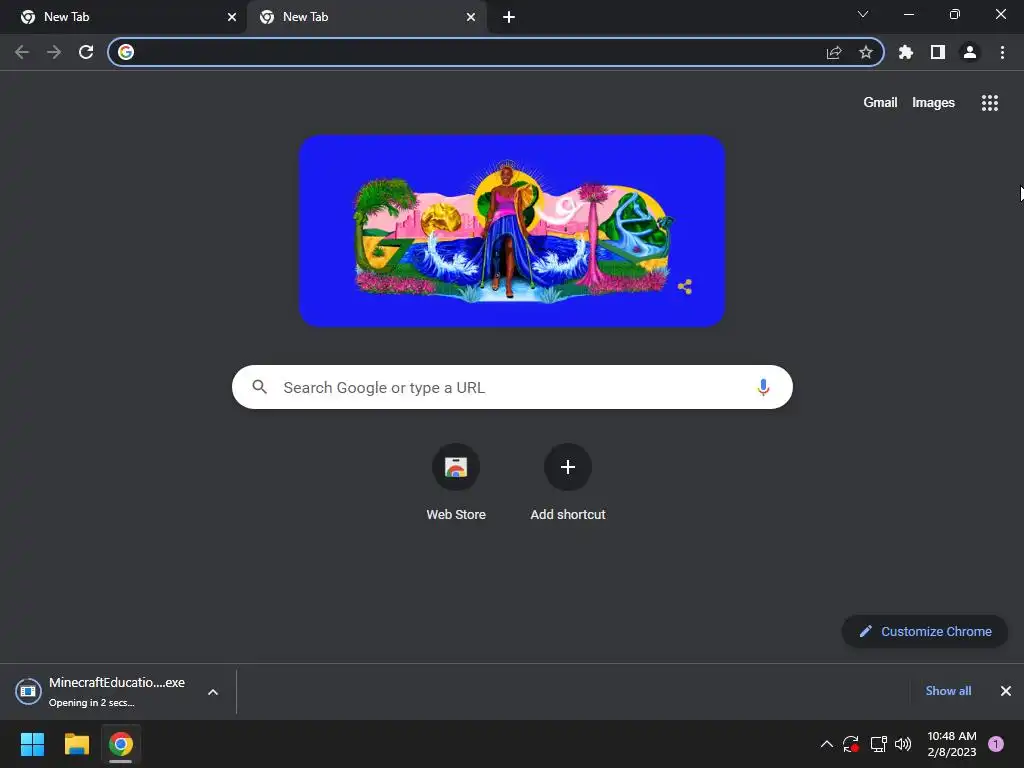The image size is (1024, 768).
Task: Bookmark this tab with star icon
Action: (866, 52)
